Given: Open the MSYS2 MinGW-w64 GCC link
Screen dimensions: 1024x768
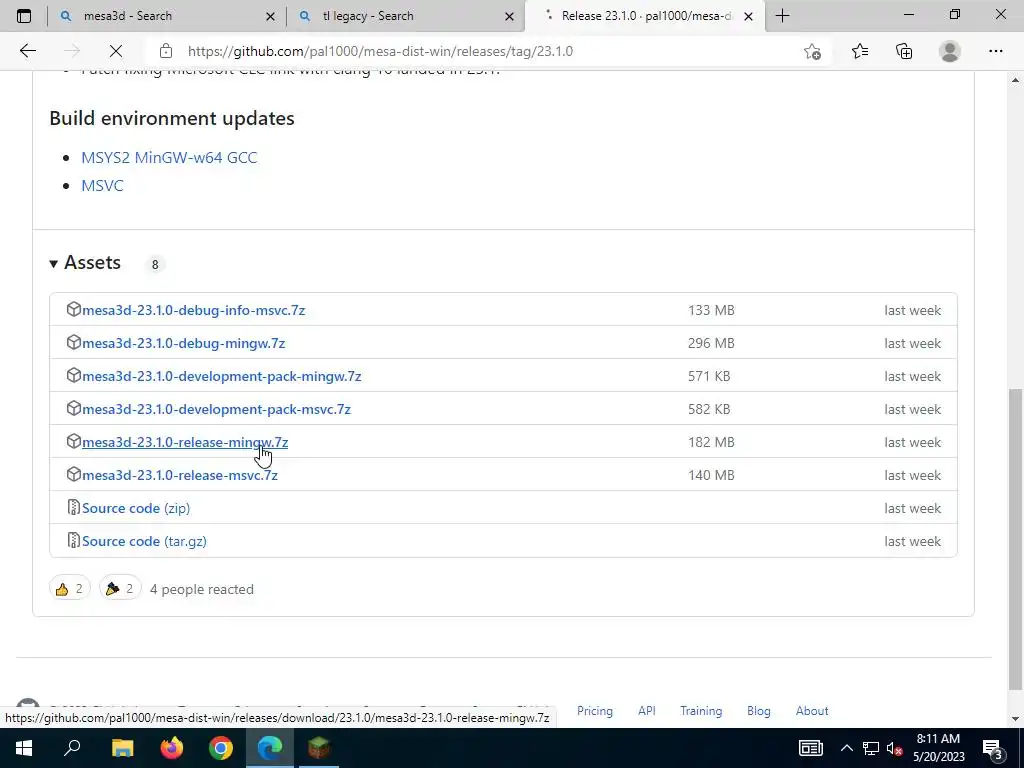Looking at the screenshot, I should click(x=169, y=157).
